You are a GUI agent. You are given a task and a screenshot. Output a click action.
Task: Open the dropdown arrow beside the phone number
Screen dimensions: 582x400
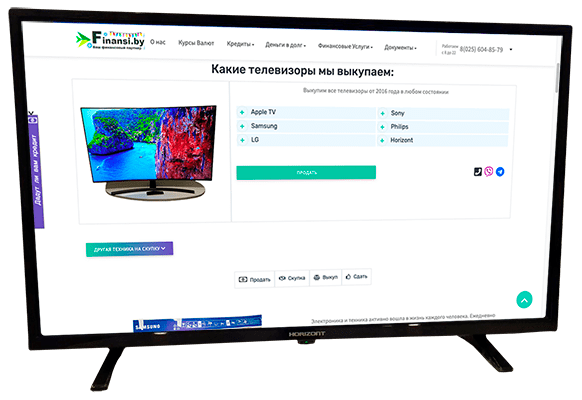tap(511, 49)
